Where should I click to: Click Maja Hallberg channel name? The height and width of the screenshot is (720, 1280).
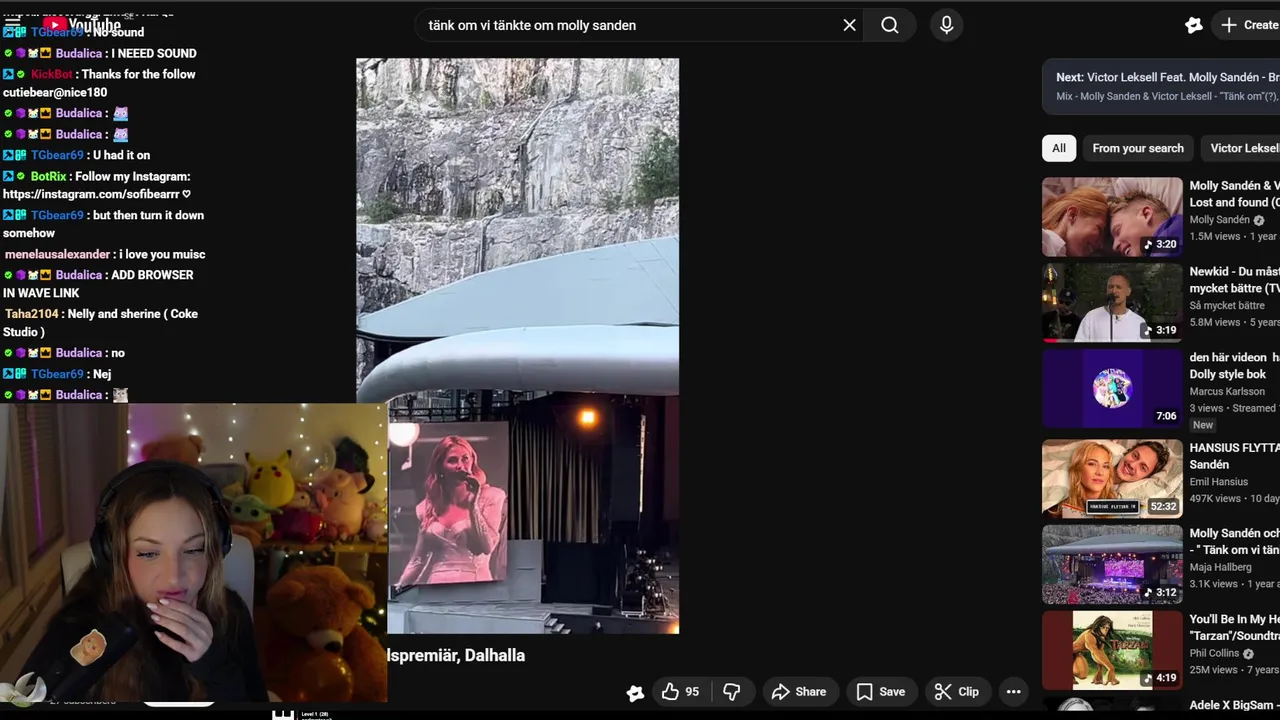pyautogui.click(x=1220, y=567)
